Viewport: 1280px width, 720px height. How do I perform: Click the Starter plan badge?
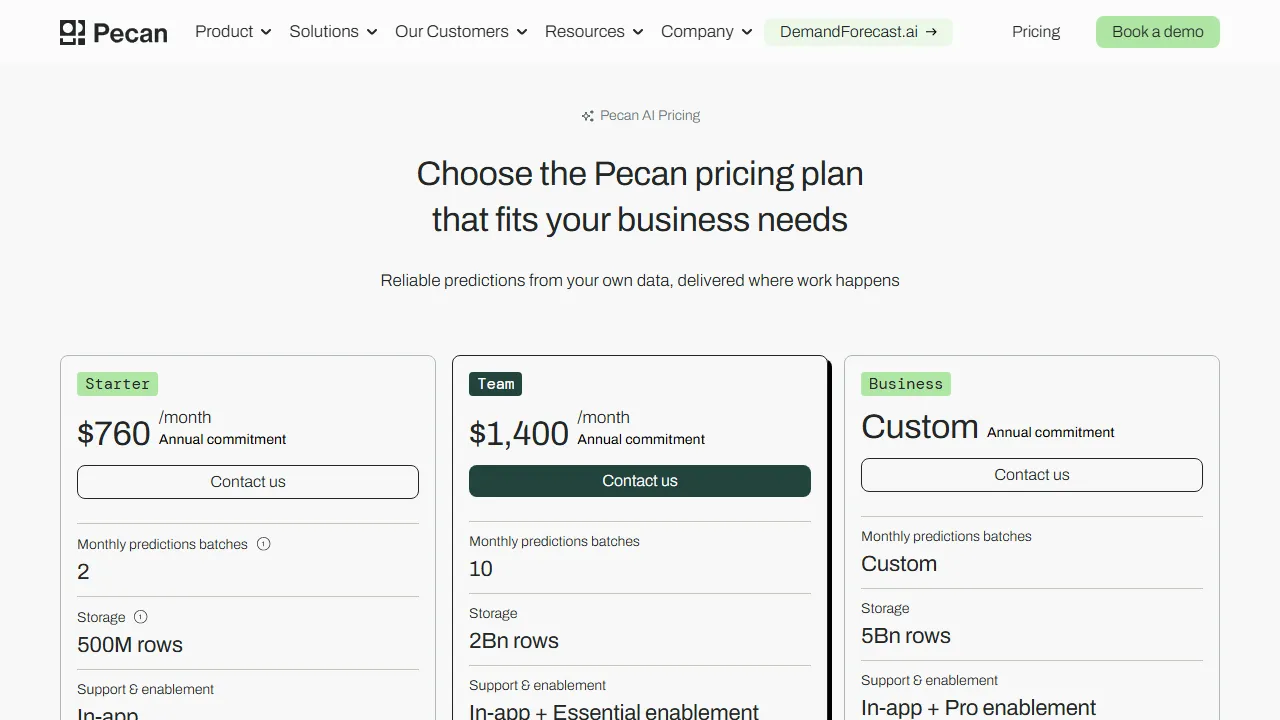[x=117, y=384]
